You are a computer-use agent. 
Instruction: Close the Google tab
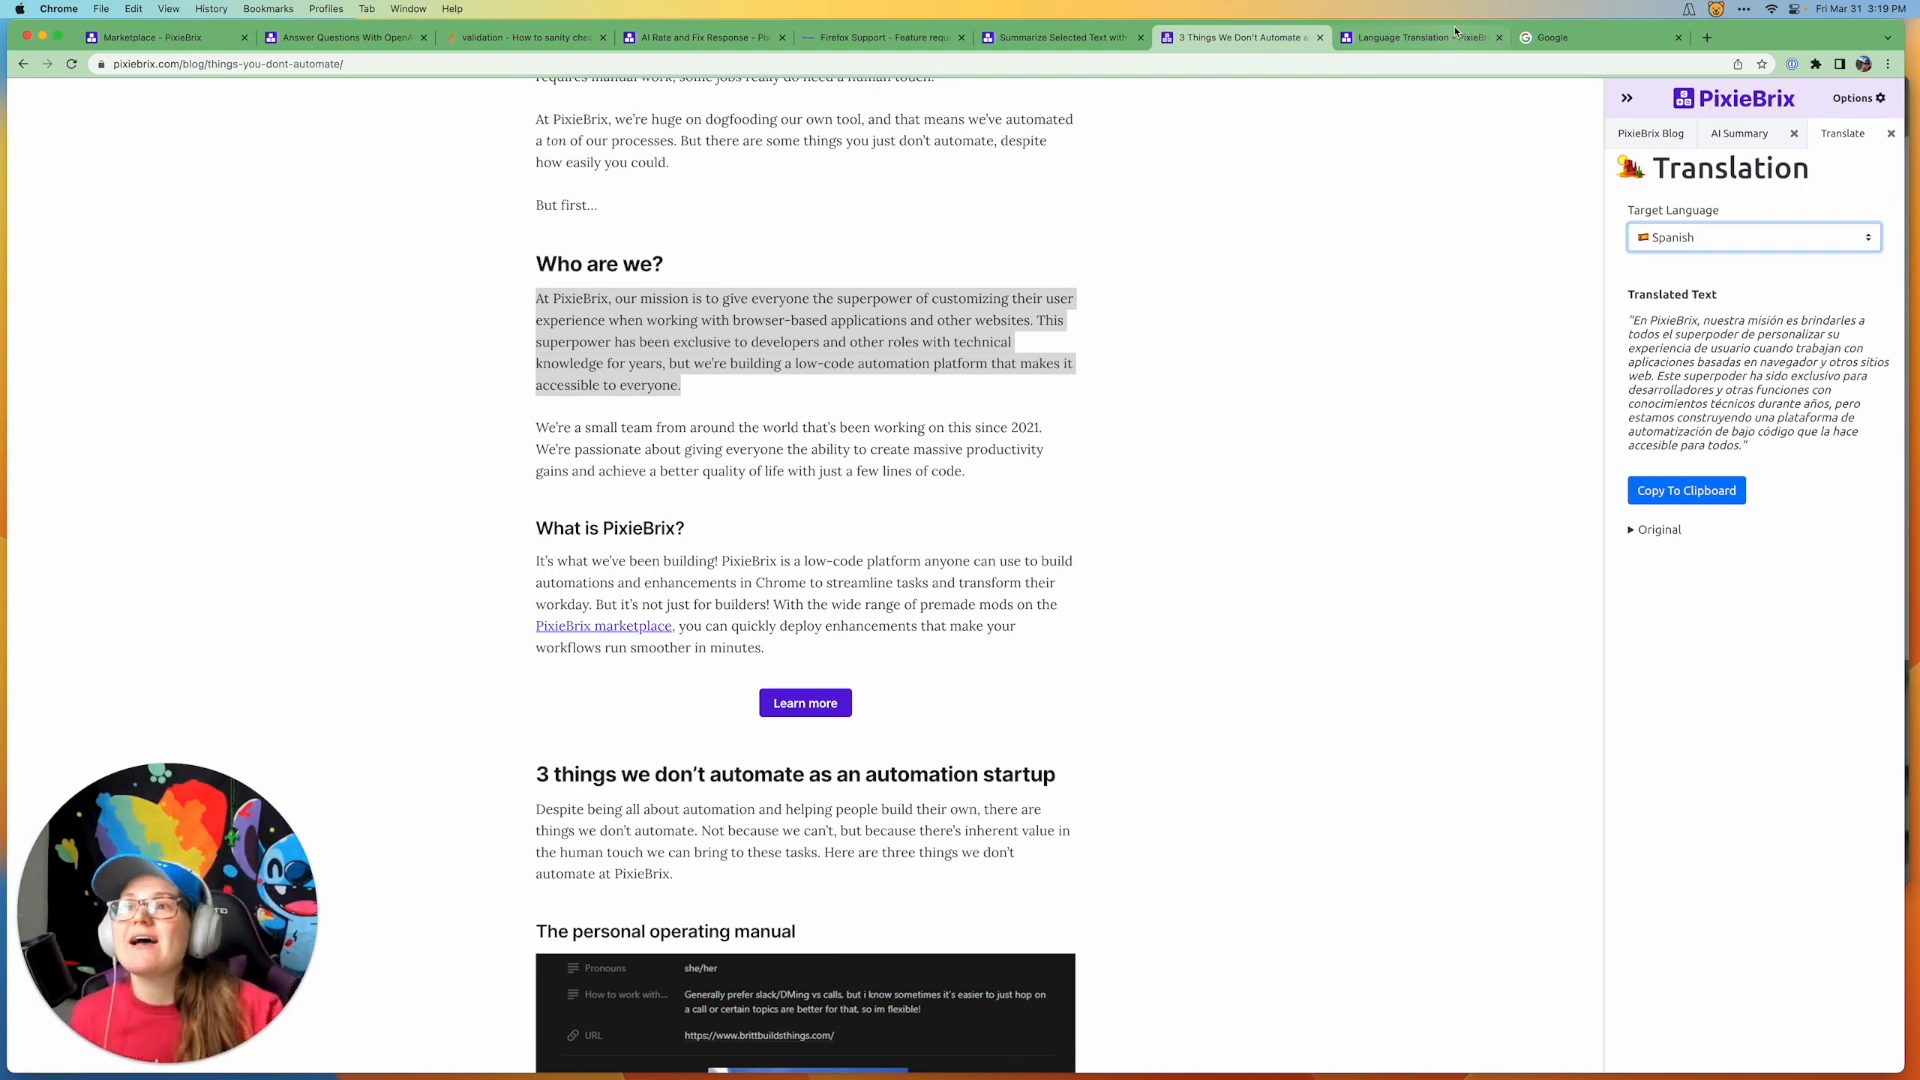(1678, 37)
